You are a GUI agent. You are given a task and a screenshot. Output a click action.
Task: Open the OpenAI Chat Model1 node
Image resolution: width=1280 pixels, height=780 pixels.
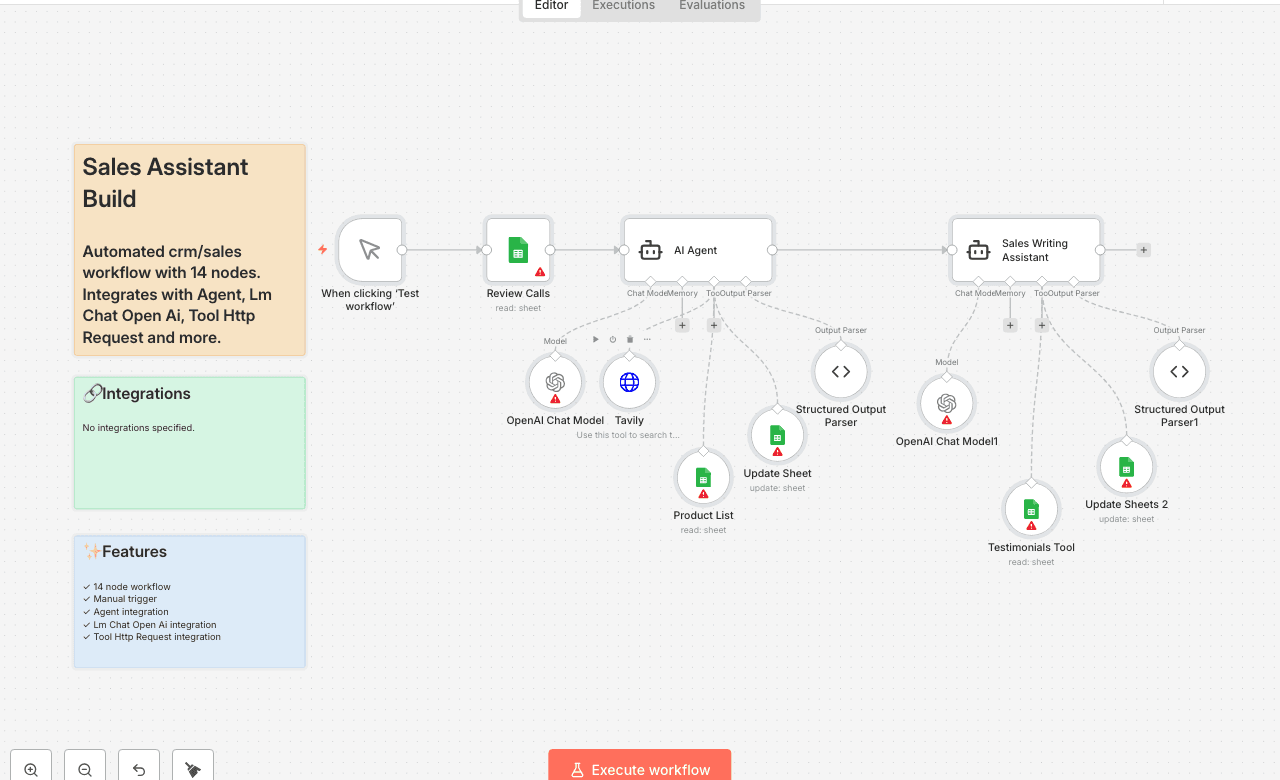(947, 403)
